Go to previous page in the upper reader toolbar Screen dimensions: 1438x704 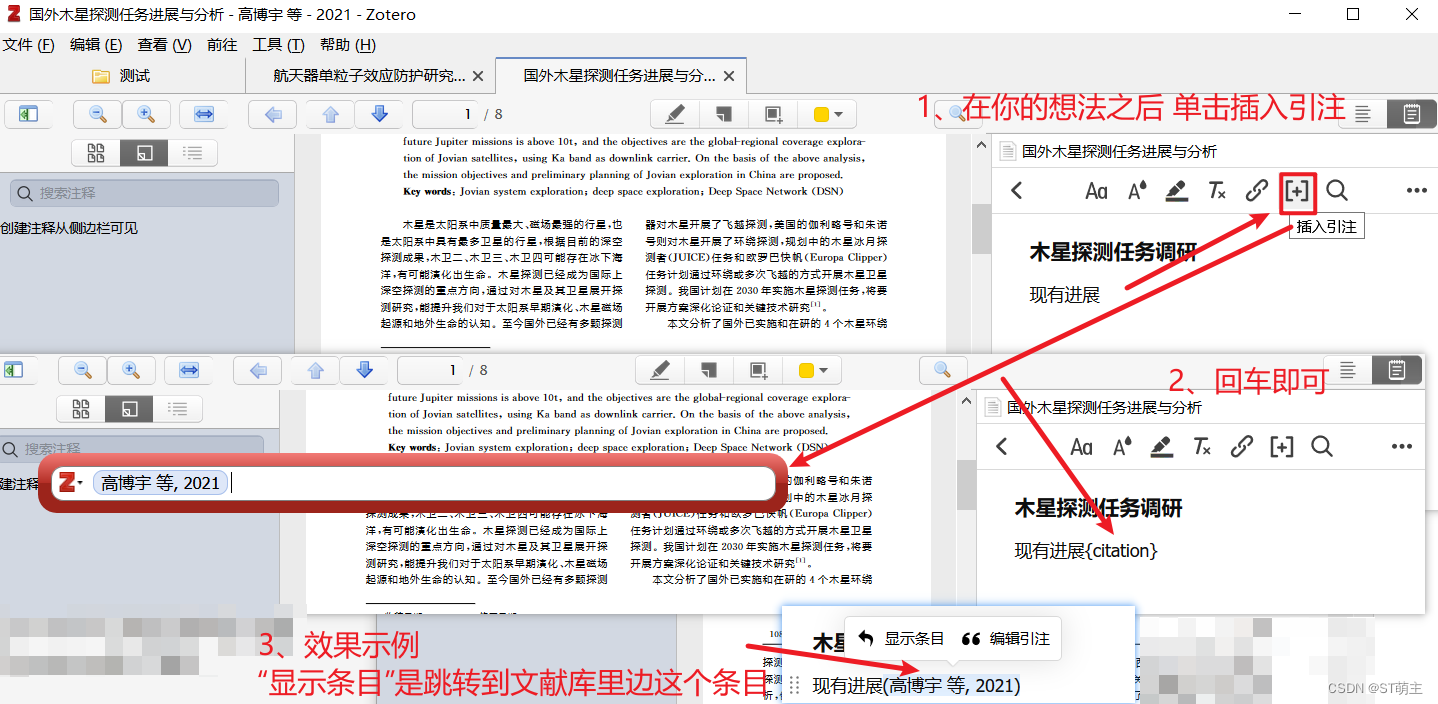(x=331, y=114)
